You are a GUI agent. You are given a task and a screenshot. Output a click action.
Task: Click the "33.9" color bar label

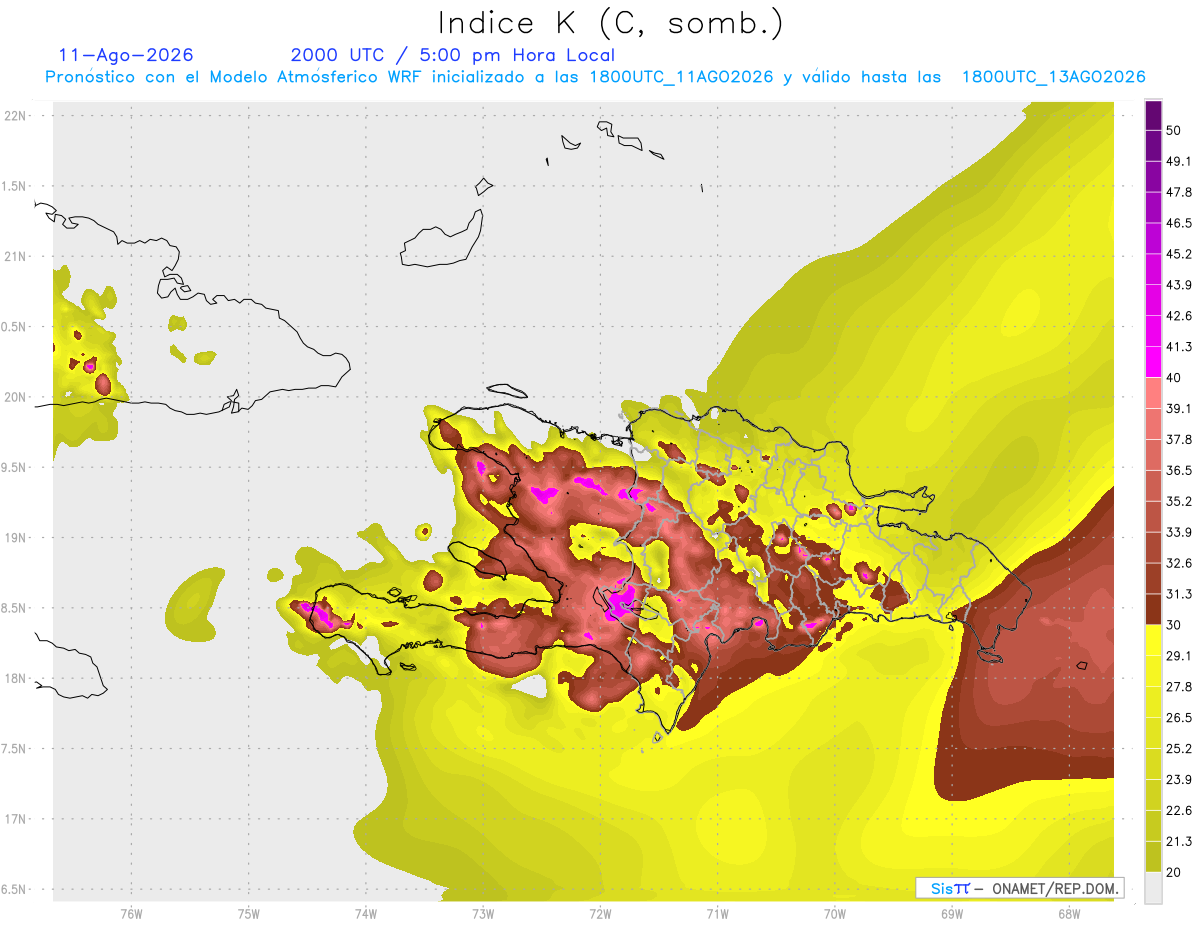[1178, 532]
